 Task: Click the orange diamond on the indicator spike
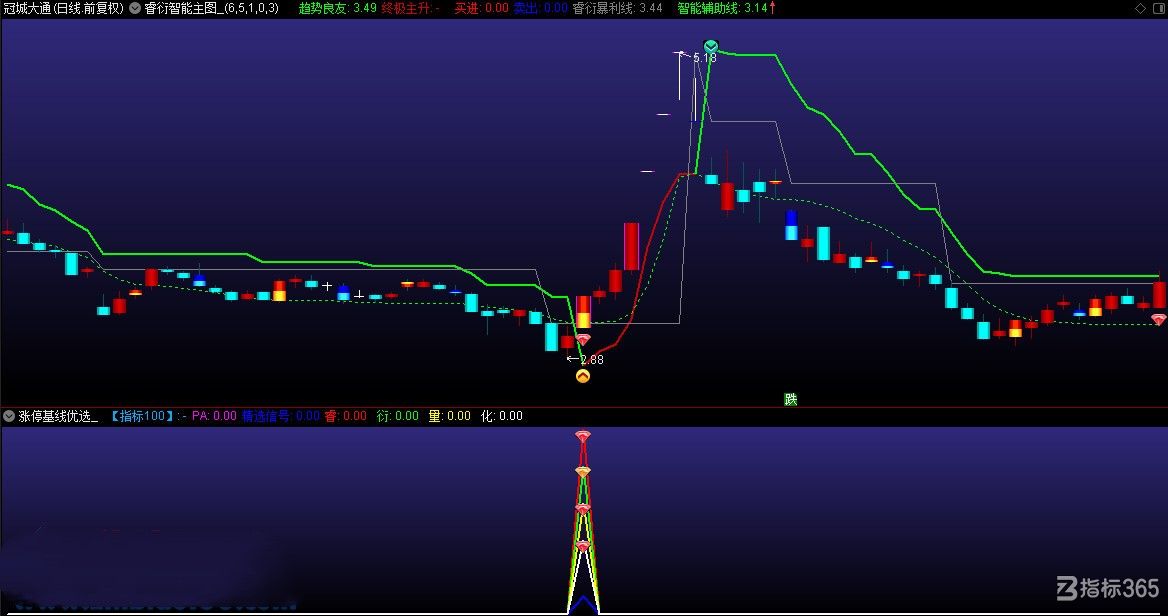point(583,471)
